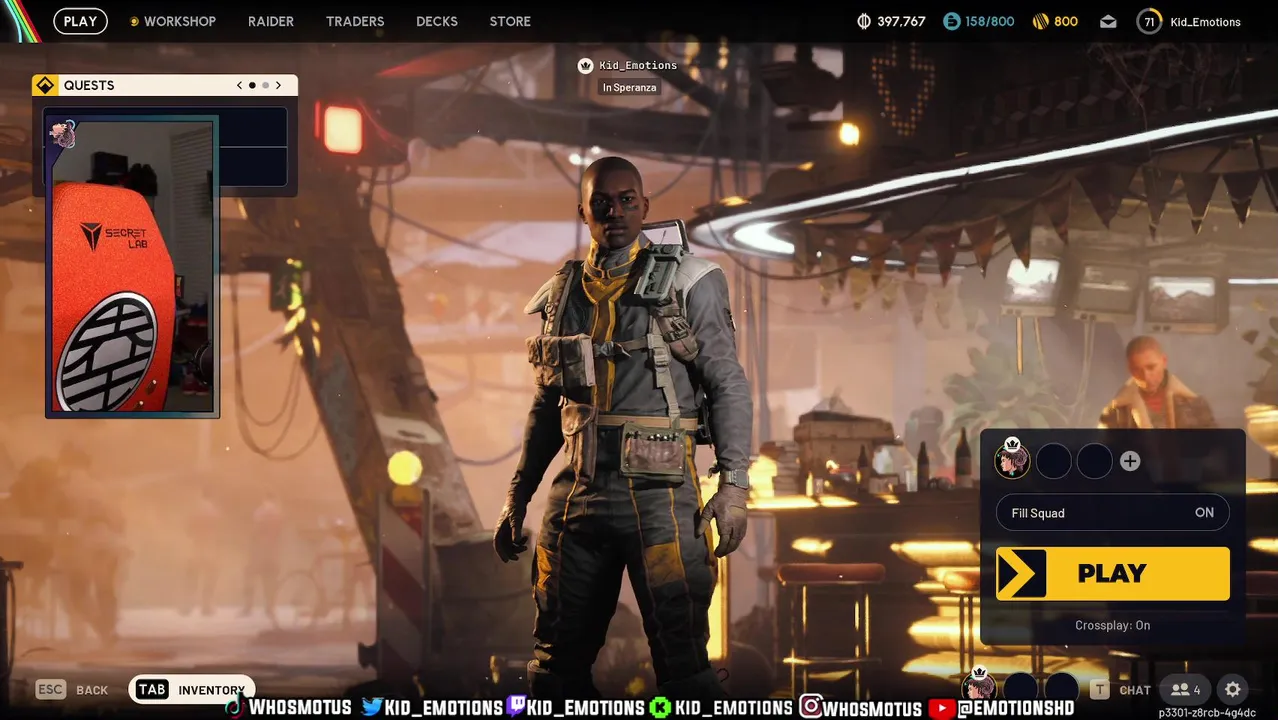Select the first quest page dot

[x=252, y=85]
